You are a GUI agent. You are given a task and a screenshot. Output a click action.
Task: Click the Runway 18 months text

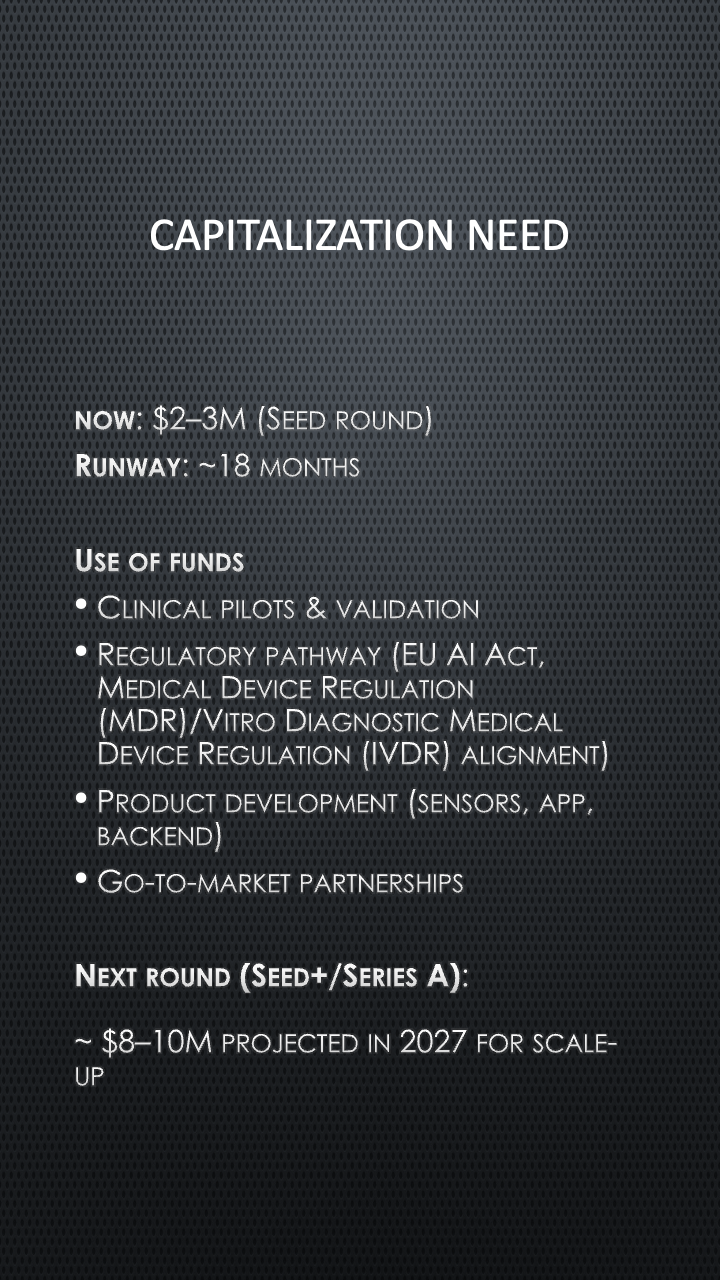(217, 467)
